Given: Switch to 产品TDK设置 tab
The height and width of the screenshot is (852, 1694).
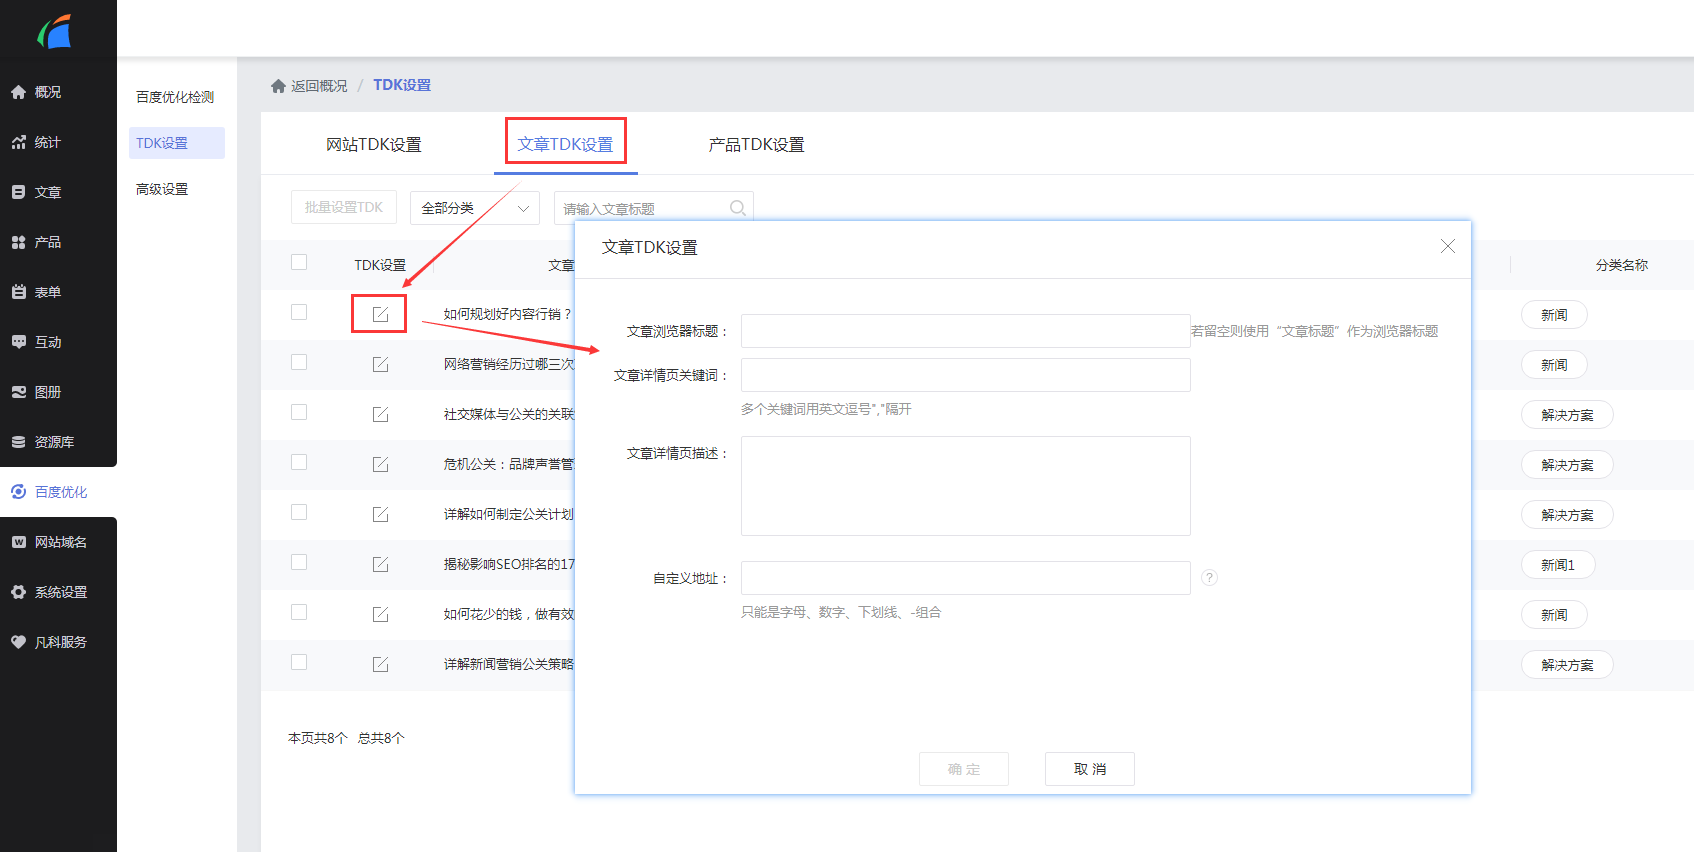Looking at the screenshot, I should tap(757, 145).
